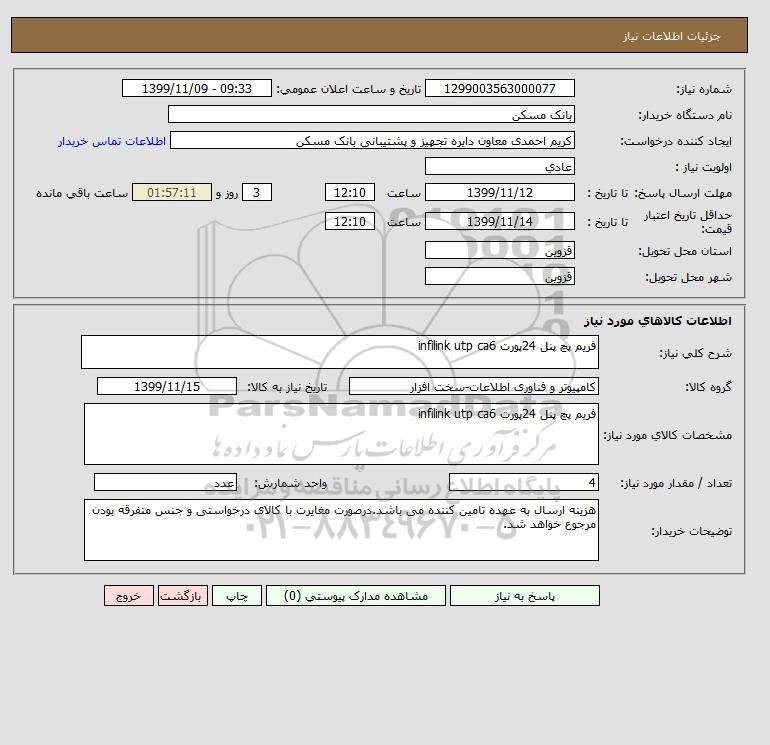Open اطلاعات تماس خریدار contact link

112,141
